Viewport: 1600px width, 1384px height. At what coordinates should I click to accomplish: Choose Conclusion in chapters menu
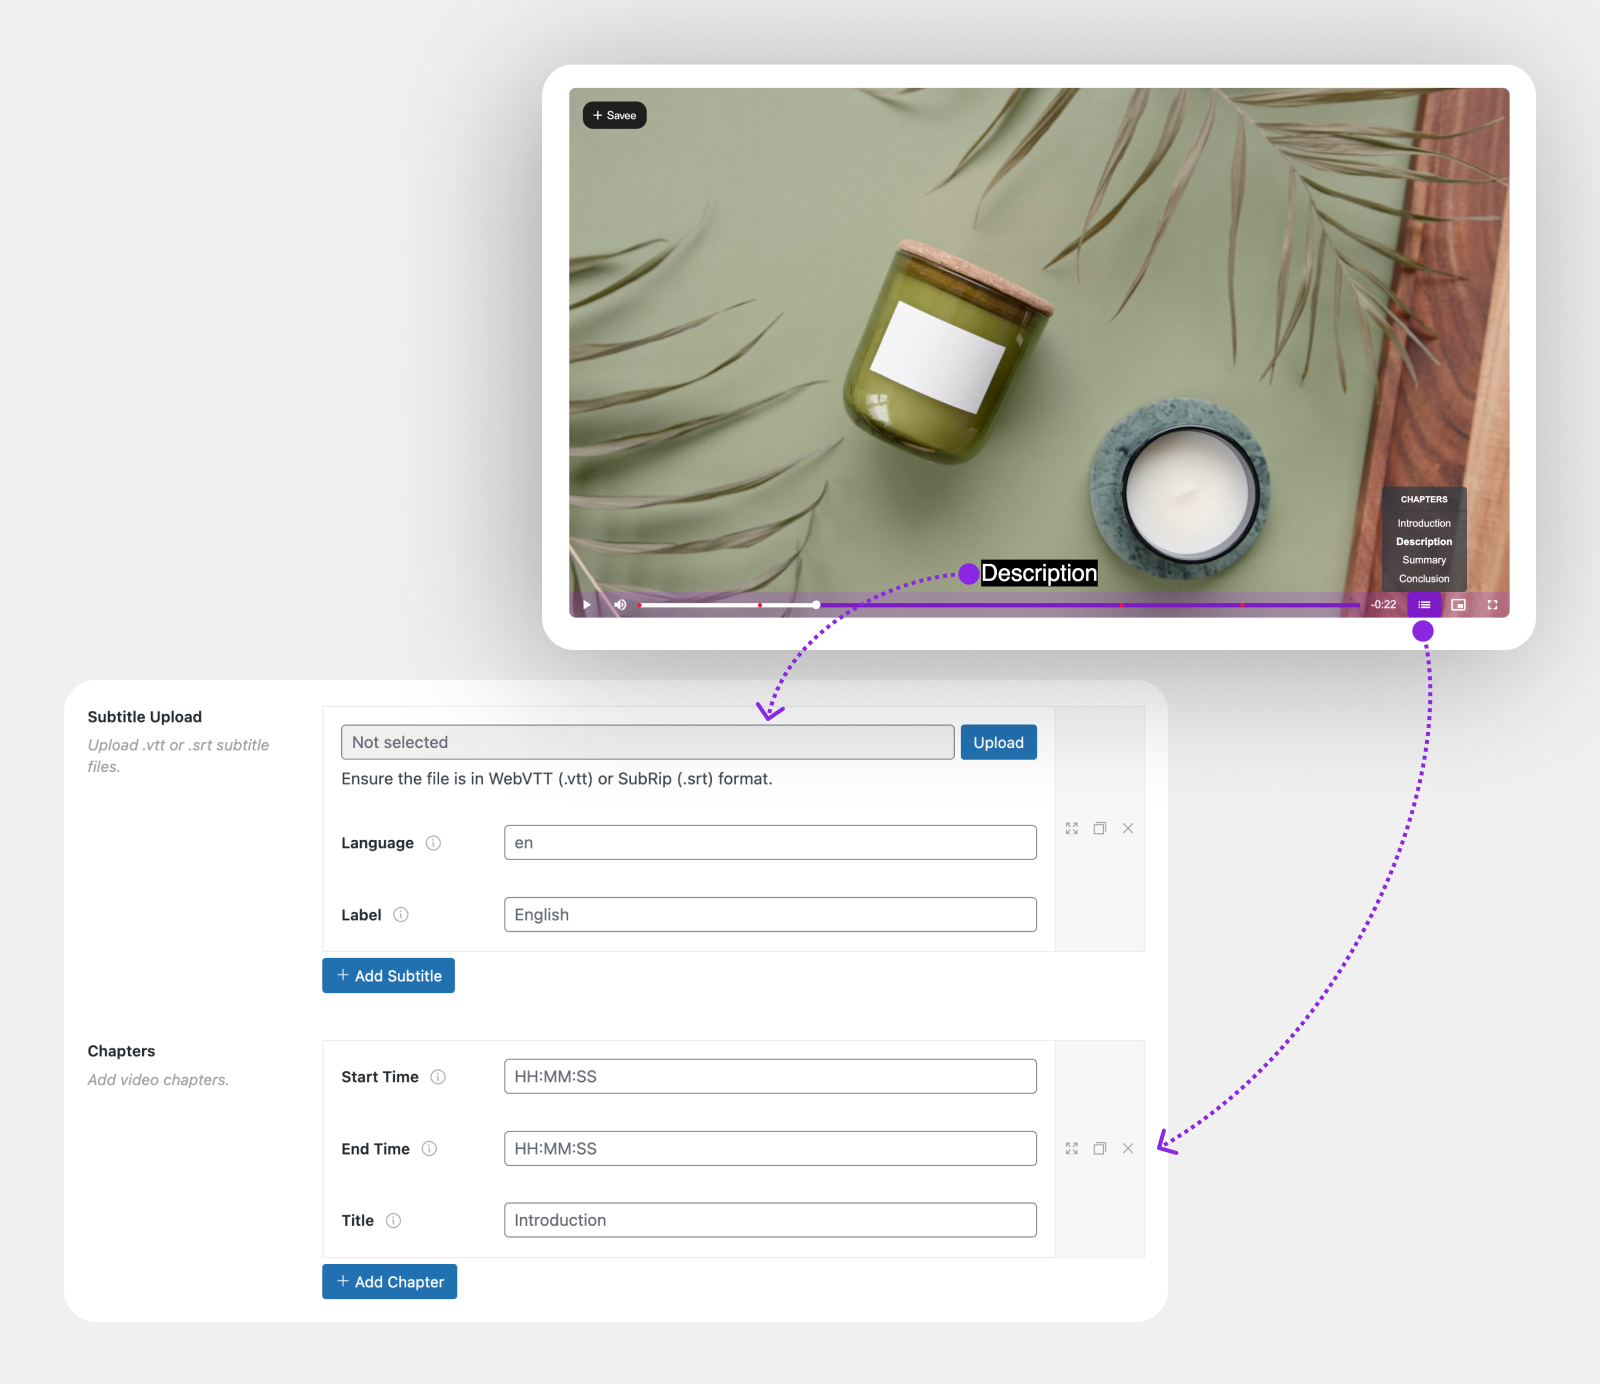(1424, 579)
